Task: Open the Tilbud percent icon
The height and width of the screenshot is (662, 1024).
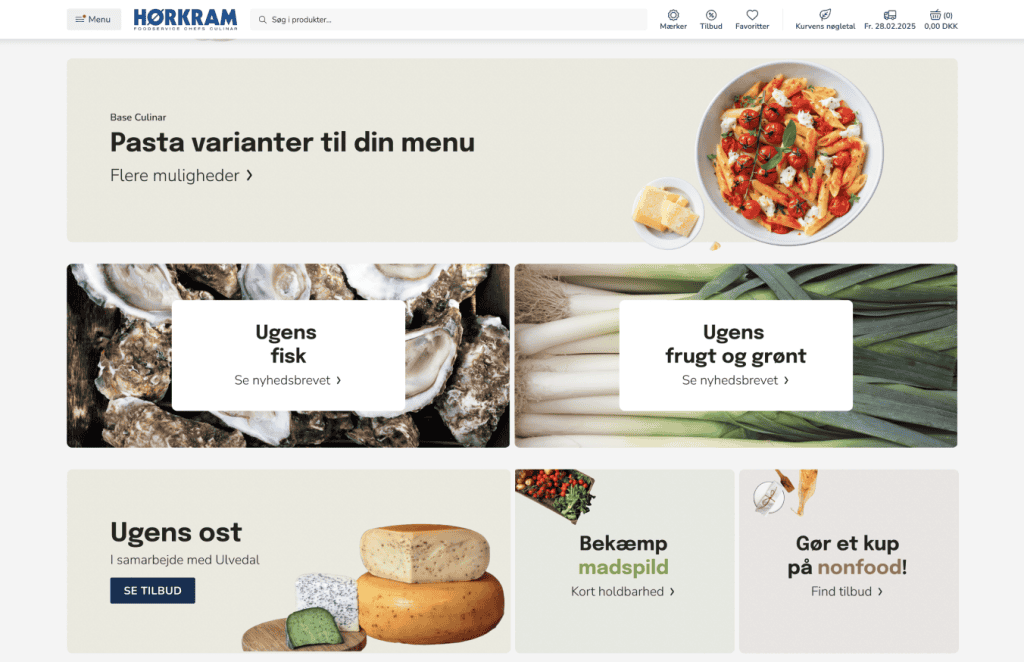Action: pos(711,15)
